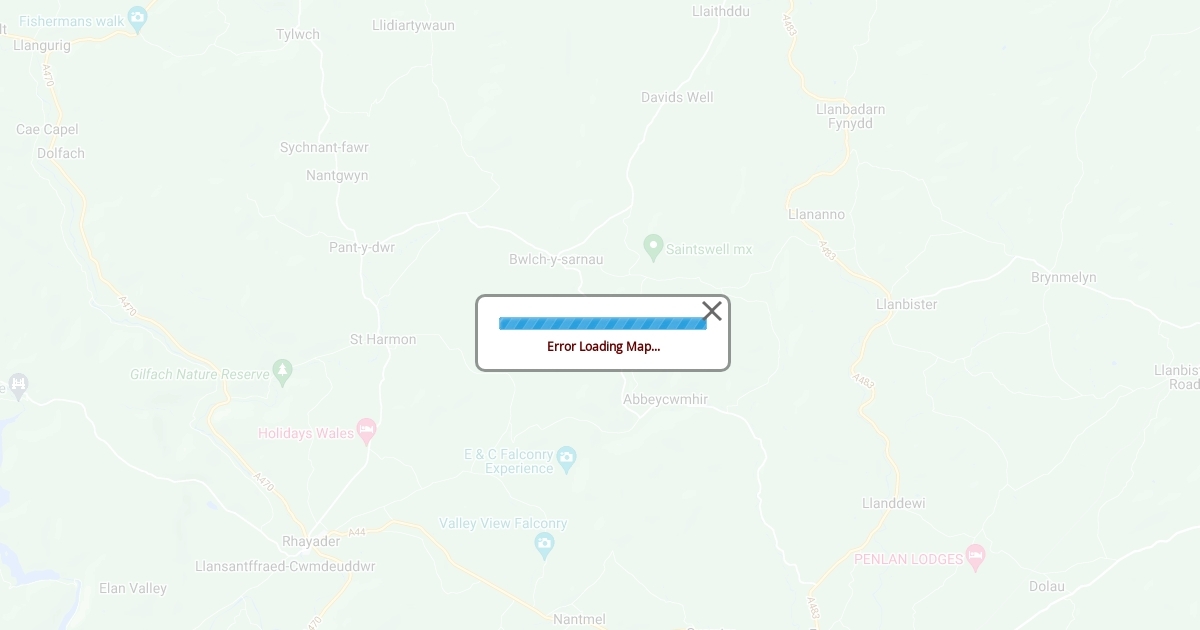The height and width of the screenshot is (630, 1200).
Task: Open the Bwlch-y-sarnau place label
Action: (556, 259)
